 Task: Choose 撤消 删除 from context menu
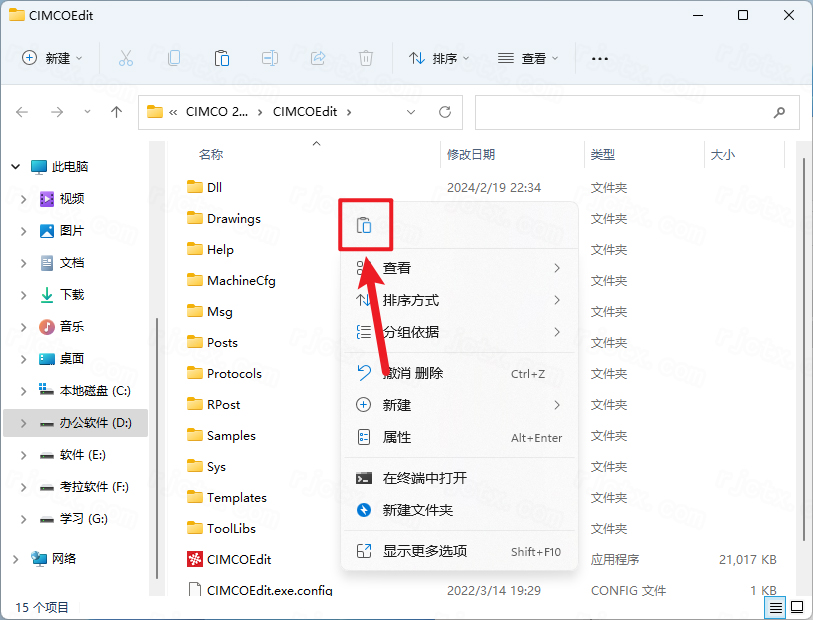tap(459, 373)
